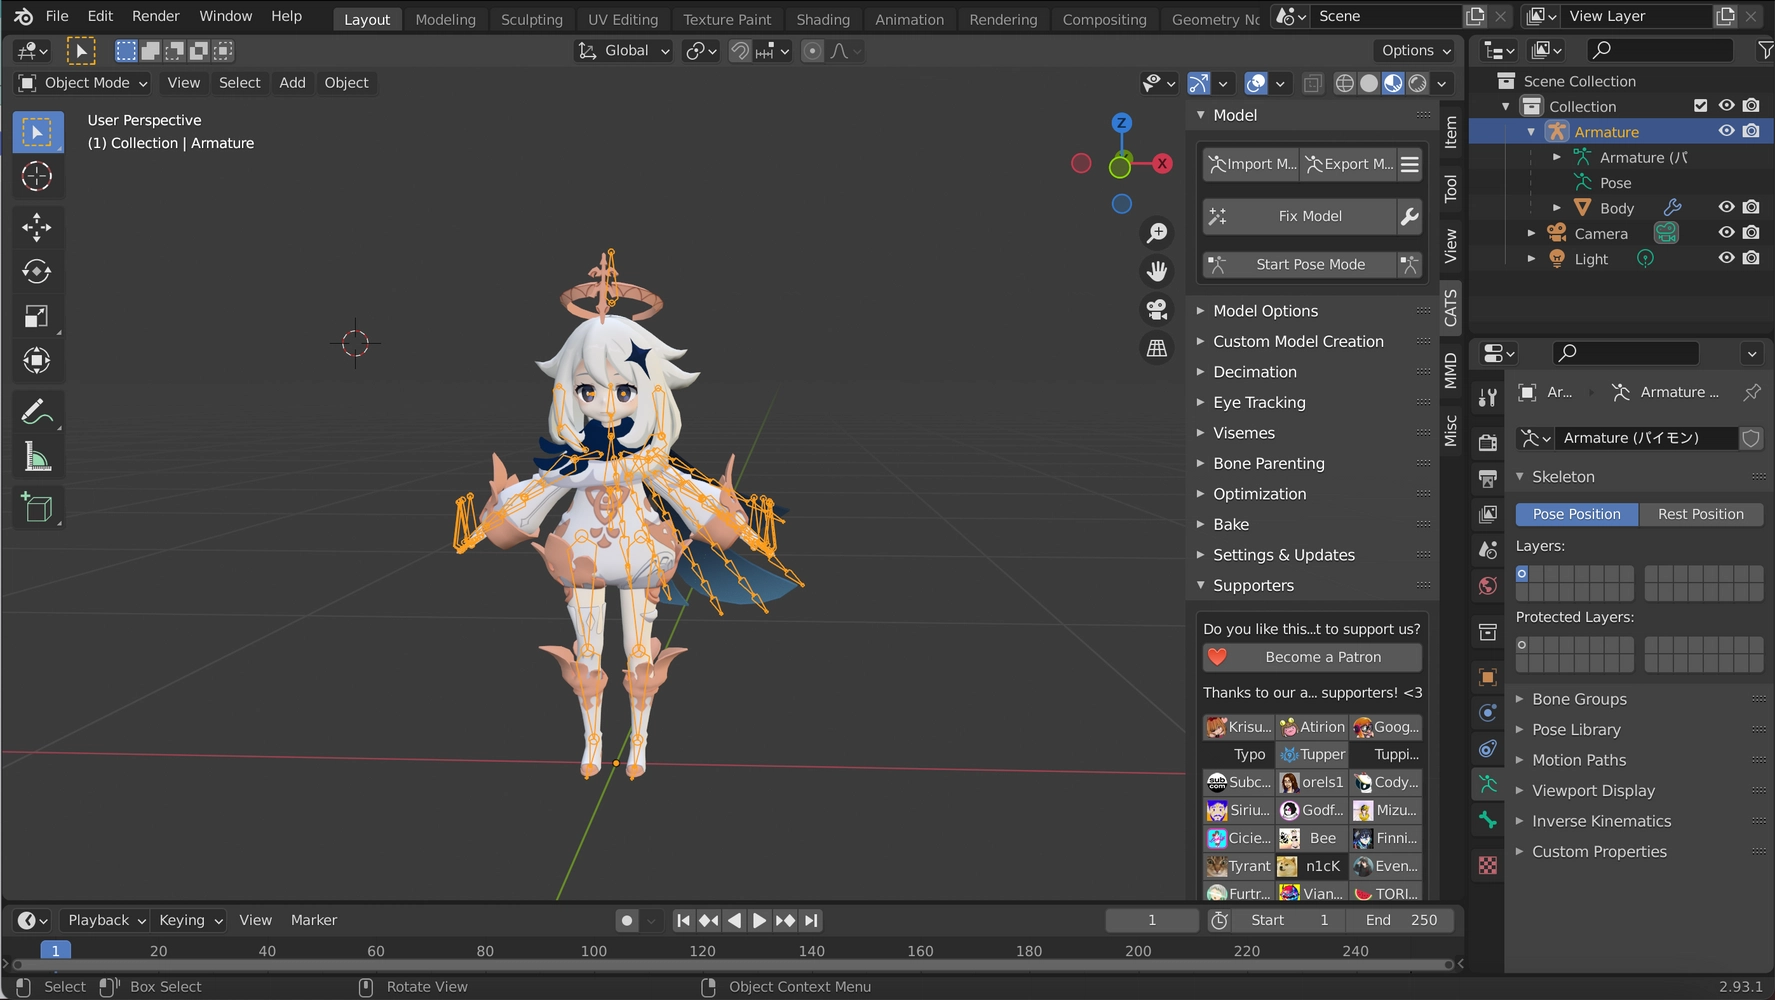This screenshot has height=1000, width=1775.
Task: Disable the Body mesh in renders
Action: 1751,207
